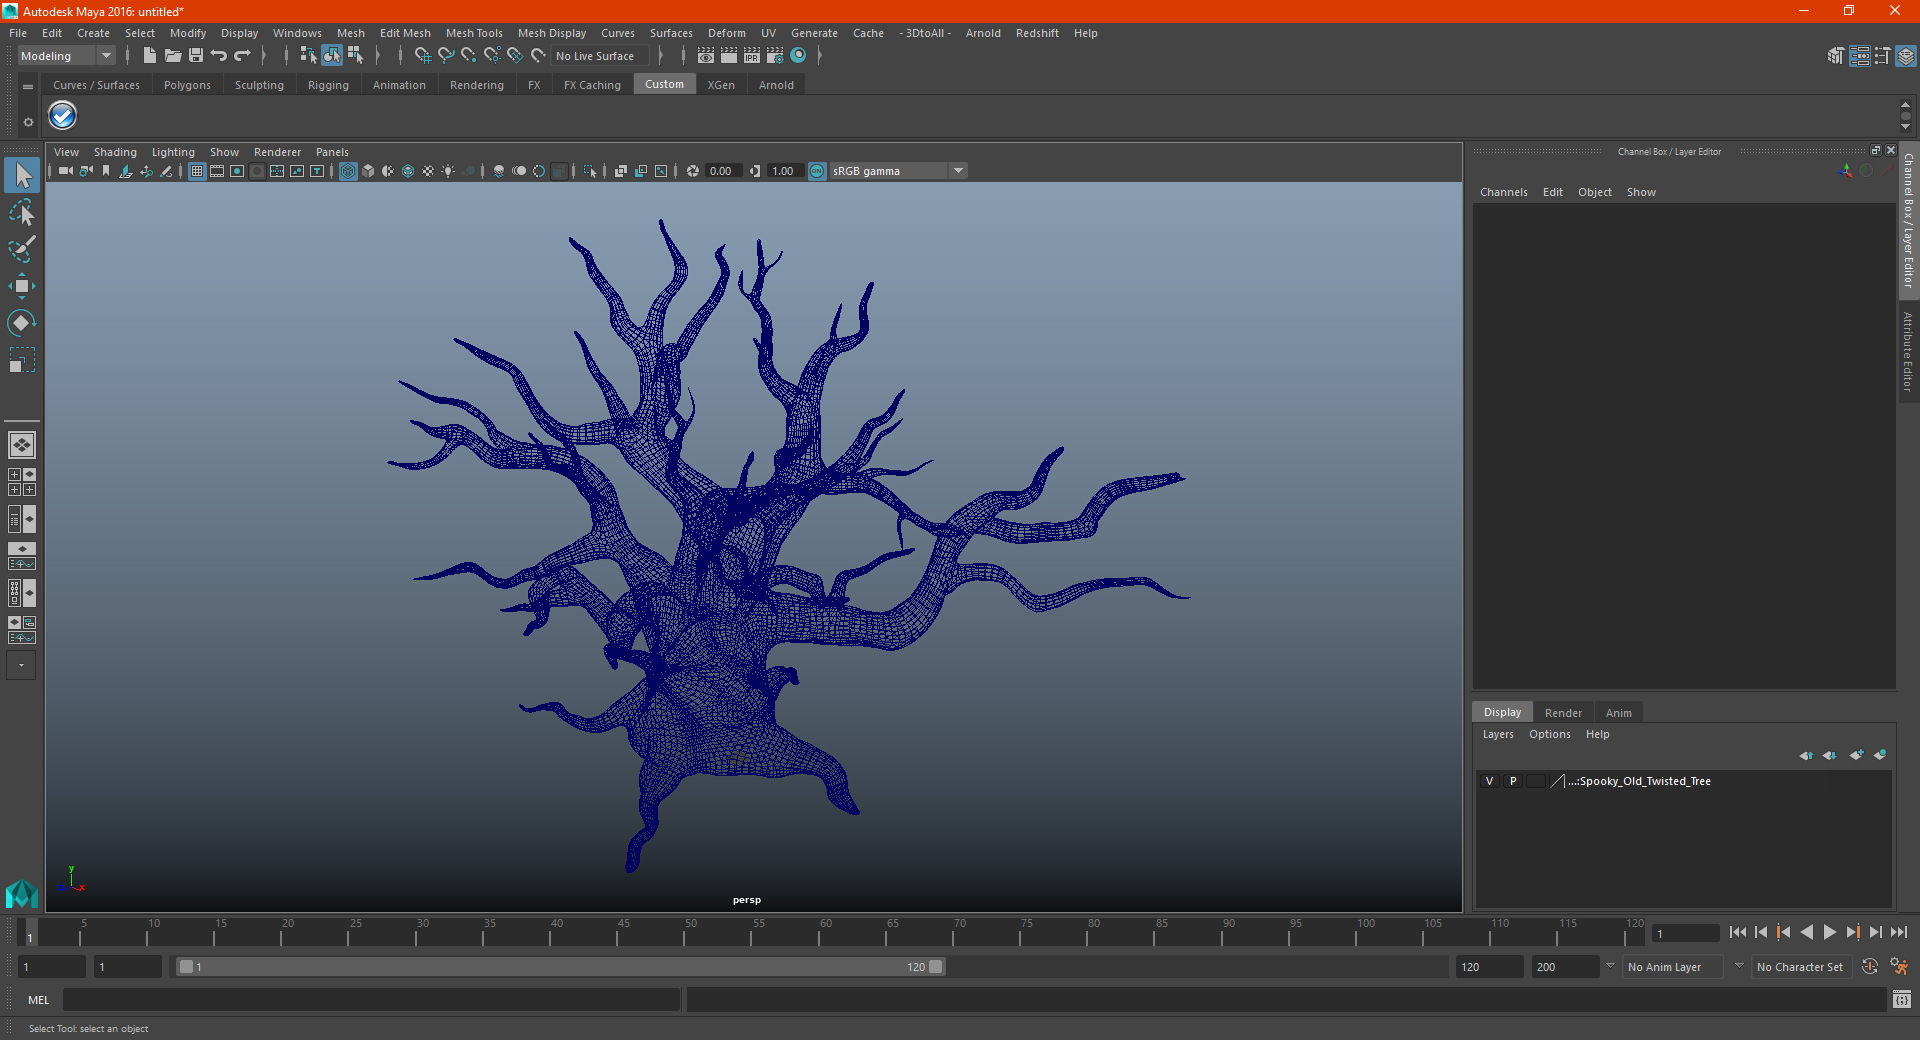Screen dimensions: 1920x1040
Task: Click the bookmark icon in panel toolbar
Action: 106,171
